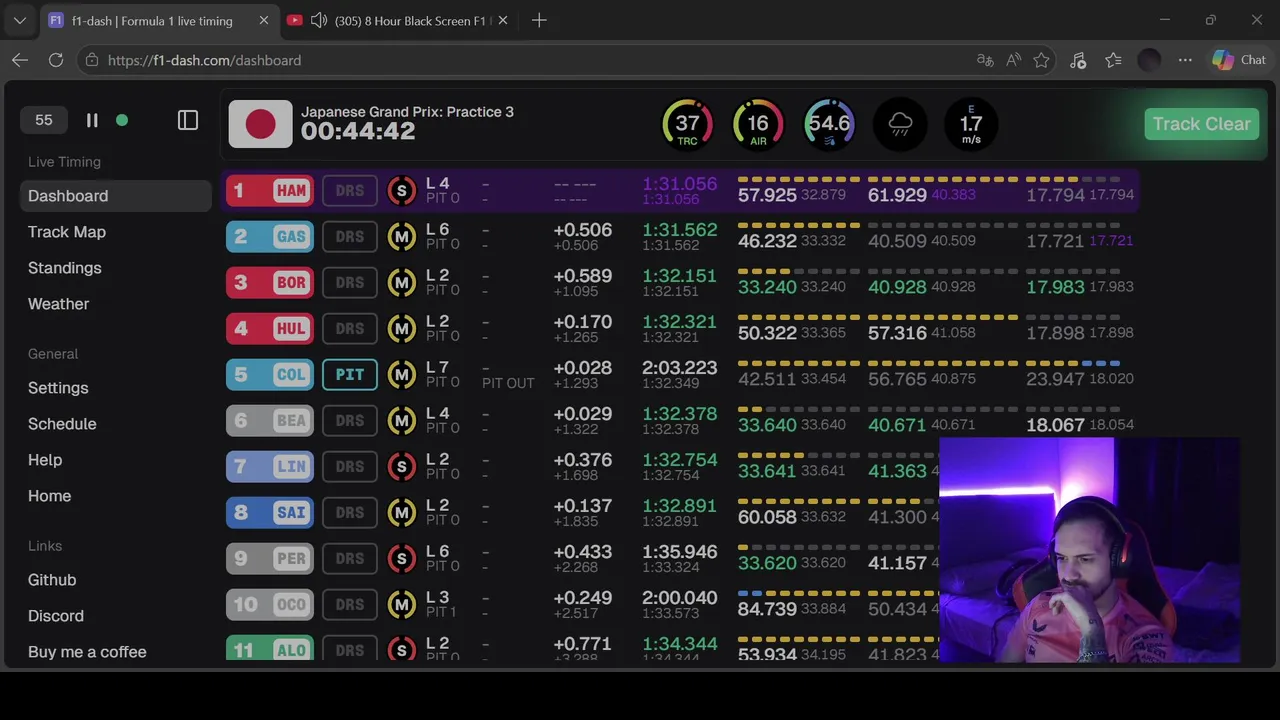
Task: Close the f1-dash browser tab
Action: click(264, 20)
